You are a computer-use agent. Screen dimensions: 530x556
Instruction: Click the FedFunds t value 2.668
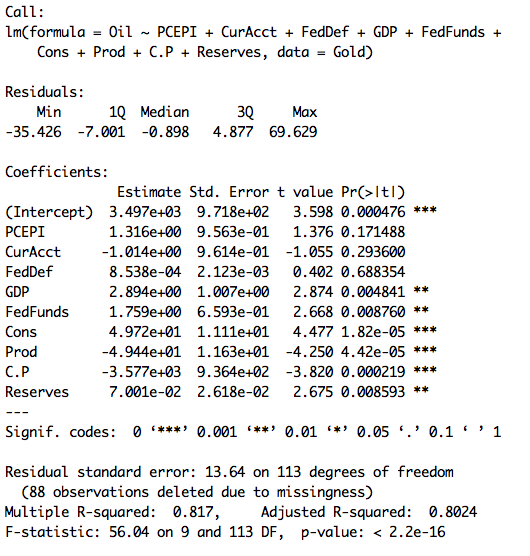tap(313, 312)
